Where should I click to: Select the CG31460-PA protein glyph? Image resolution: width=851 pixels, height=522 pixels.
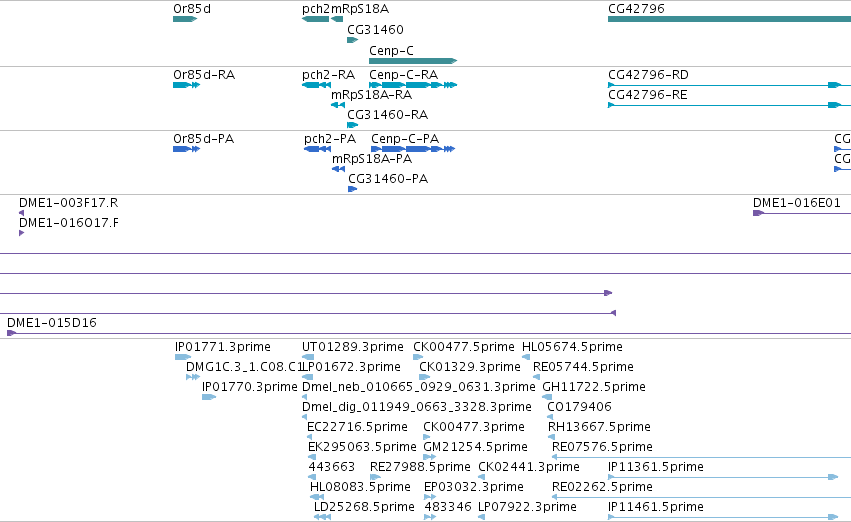352,189
